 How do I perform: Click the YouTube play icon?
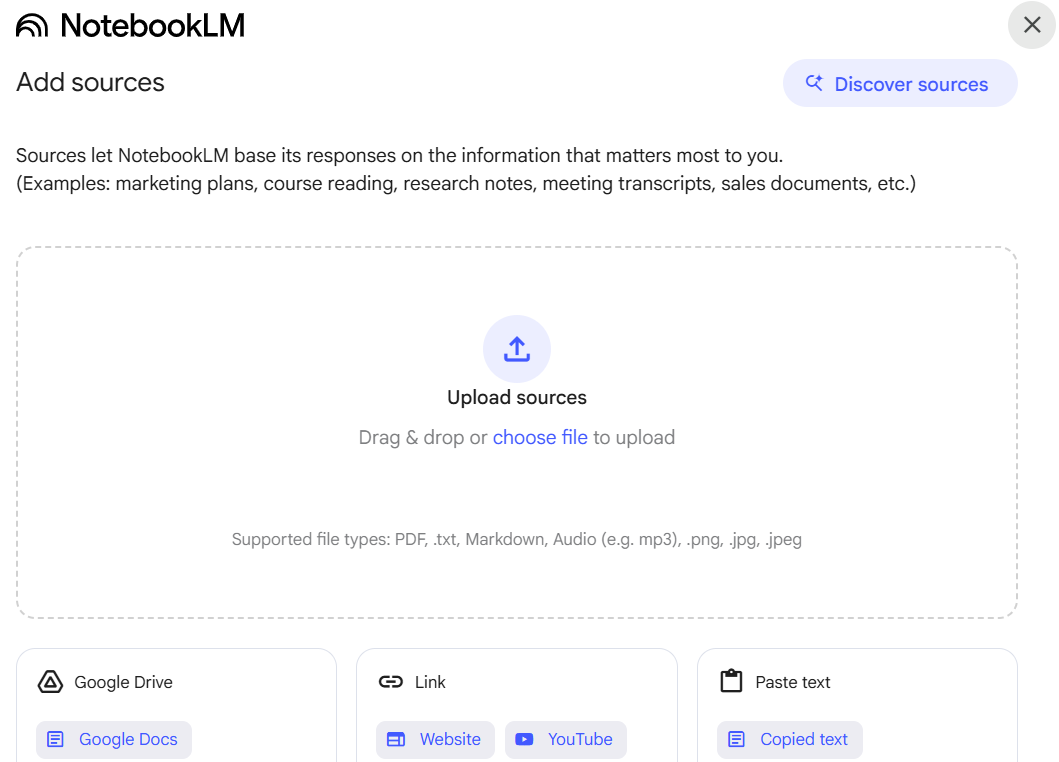point(524,739)
